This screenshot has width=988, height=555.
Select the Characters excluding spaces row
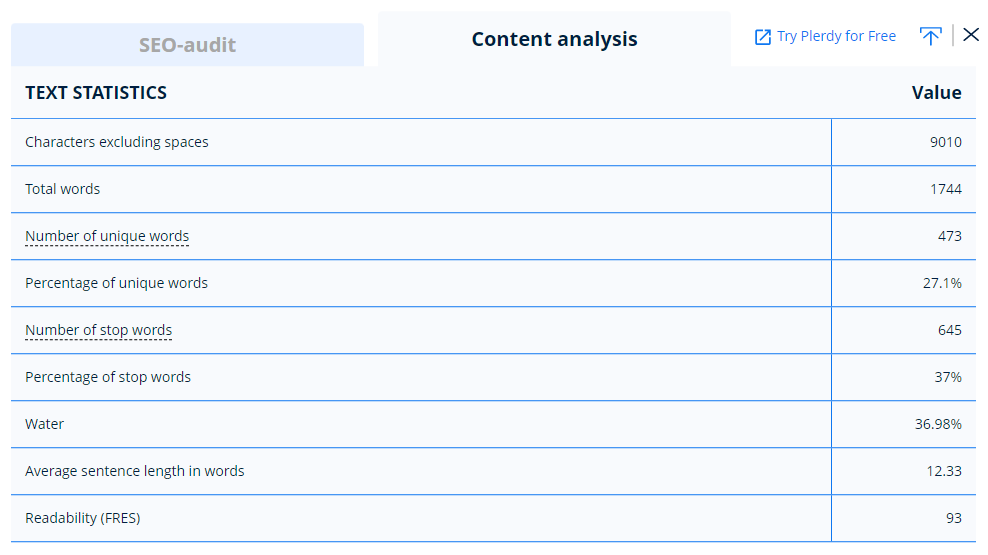[493, 142]
